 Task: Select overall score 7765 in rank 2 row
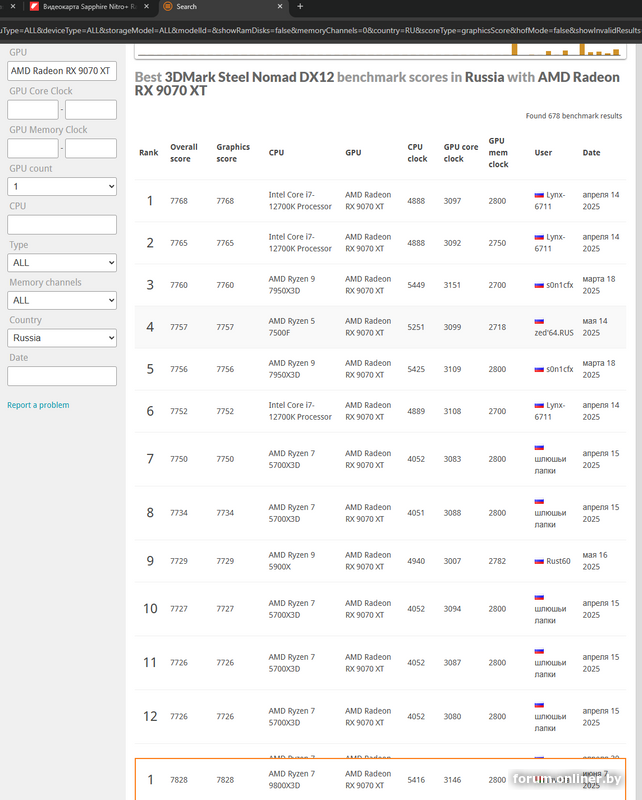coord(179,243)
